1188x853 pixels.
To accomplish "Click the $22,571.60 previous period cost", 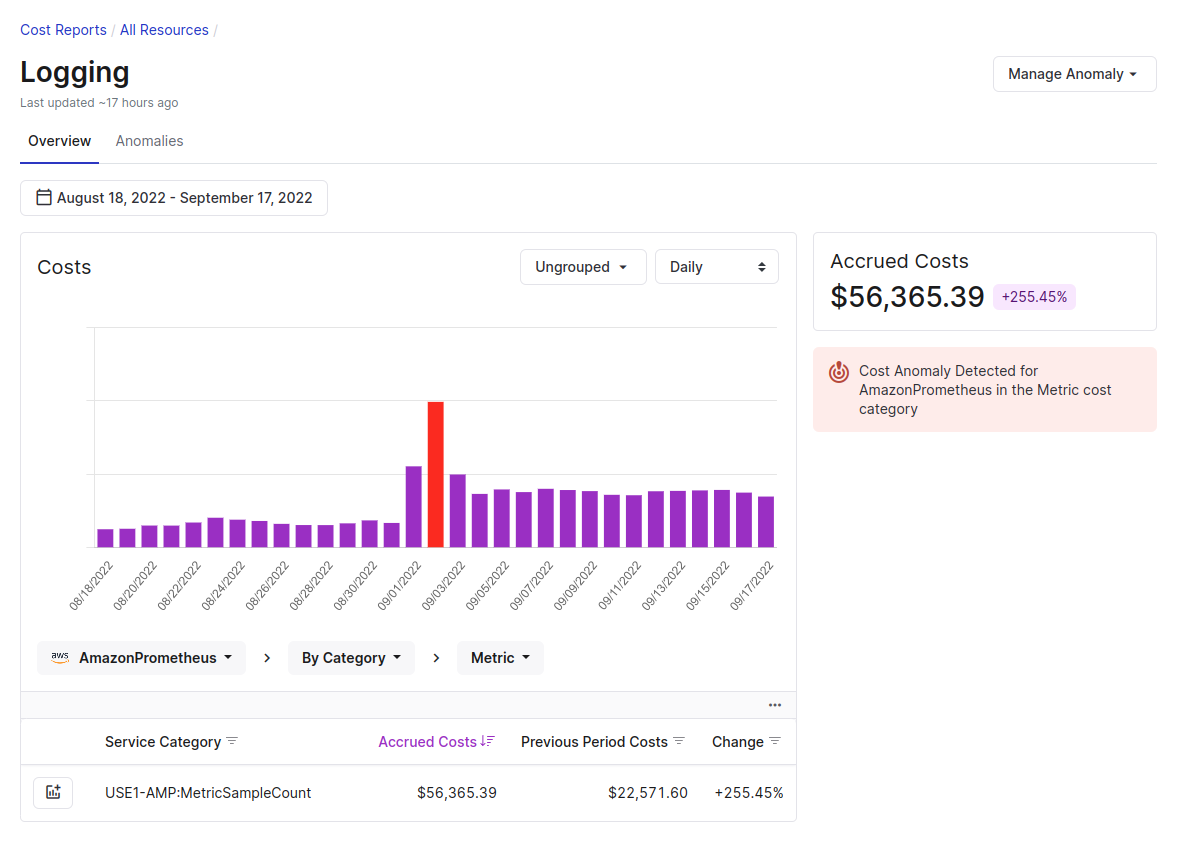I will (648, 792).
